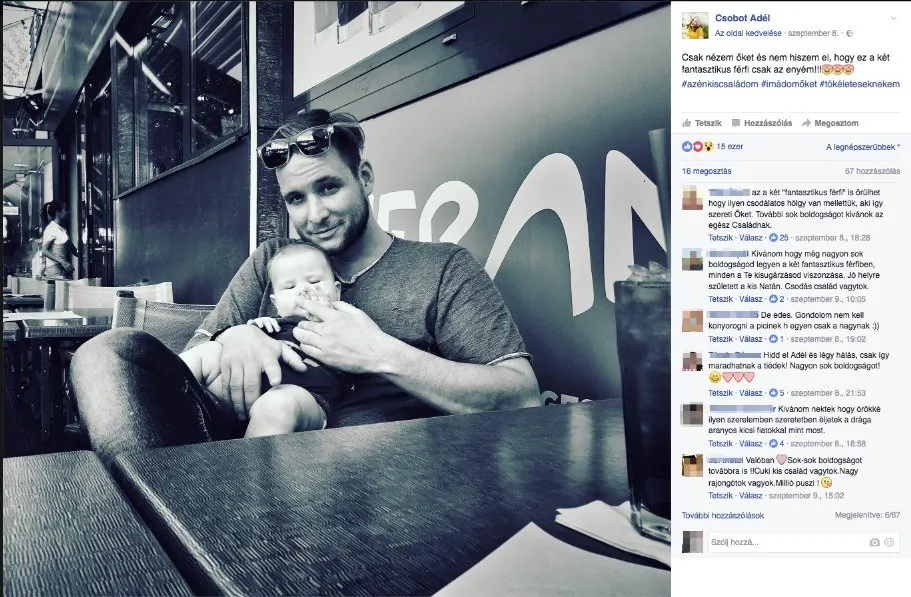View the 16 megosztás shares

[706, 171]
